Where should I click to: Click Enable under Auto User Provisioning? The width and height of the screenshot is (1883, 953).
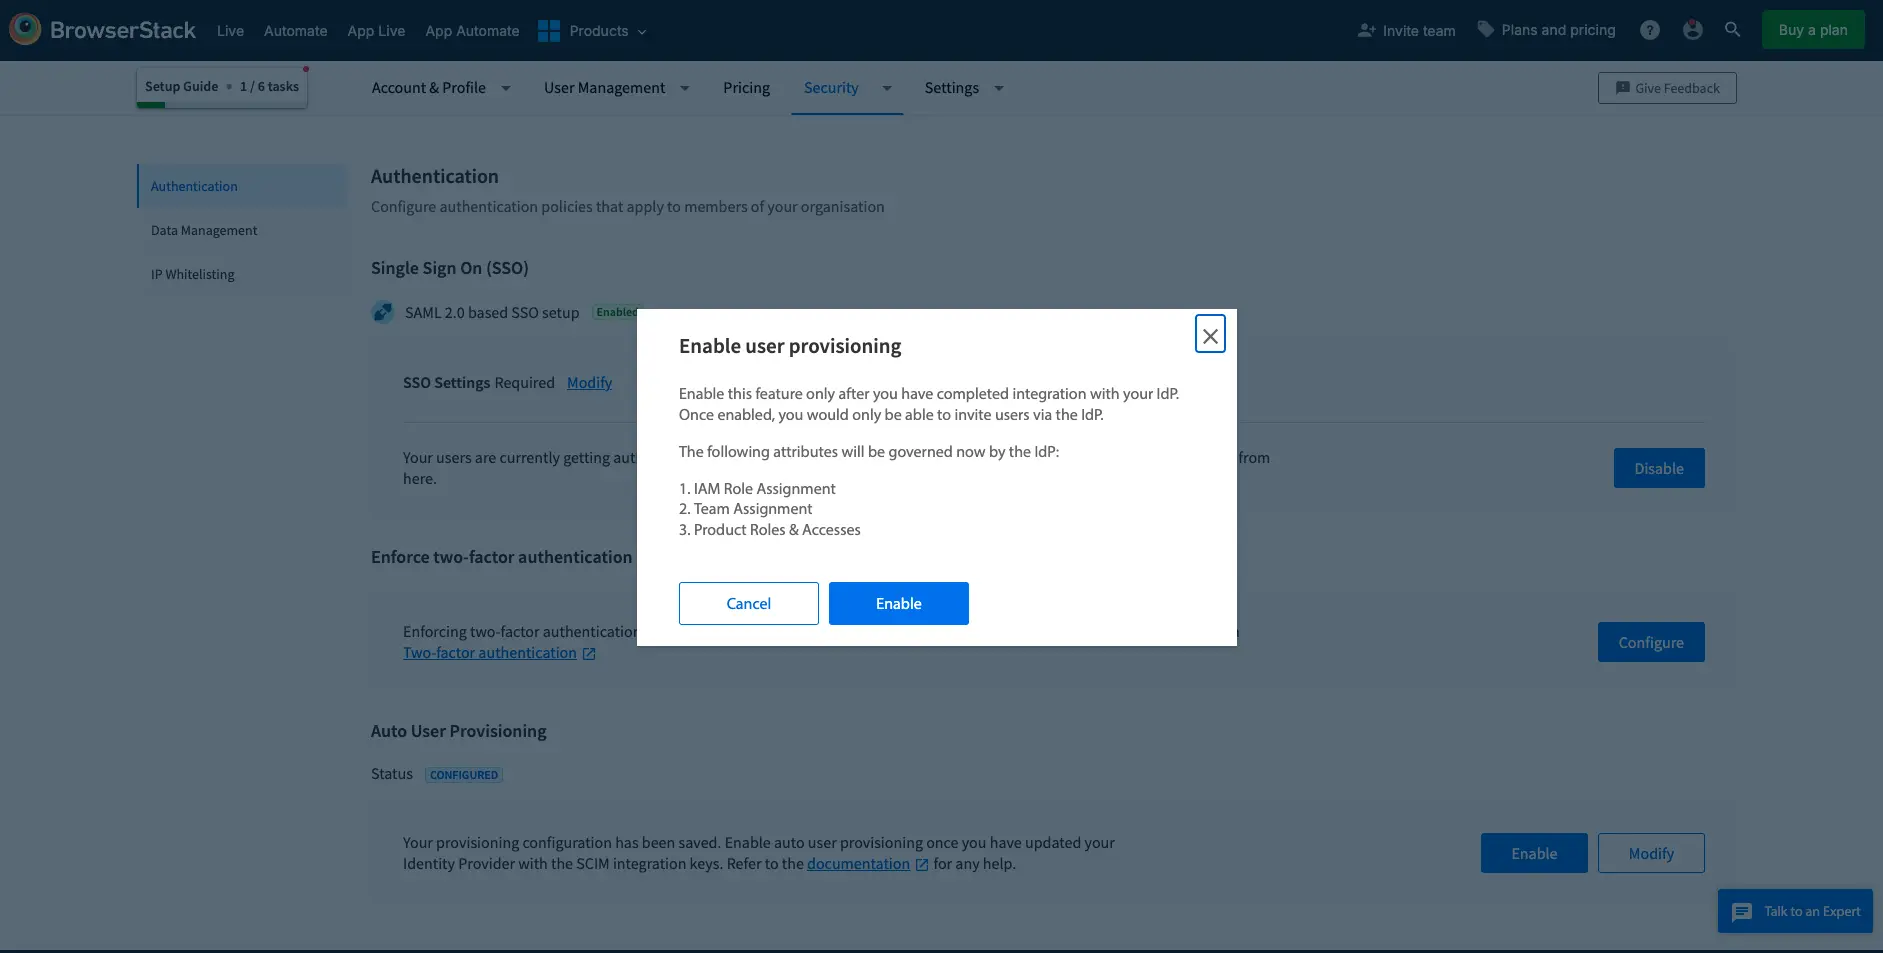click(x=1534, y=853)
